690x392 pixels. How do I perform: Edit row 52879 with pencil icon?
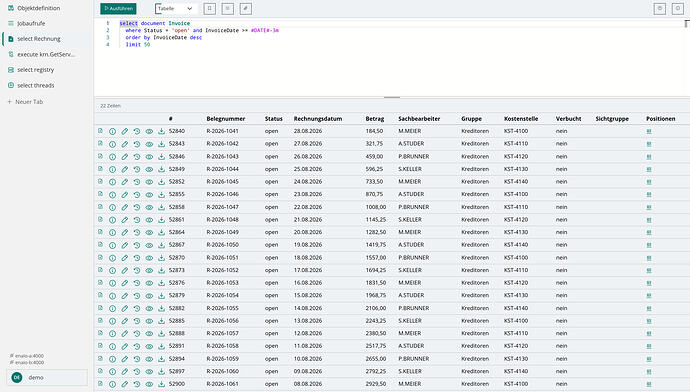pyautogui.click(x=125, y=296)
